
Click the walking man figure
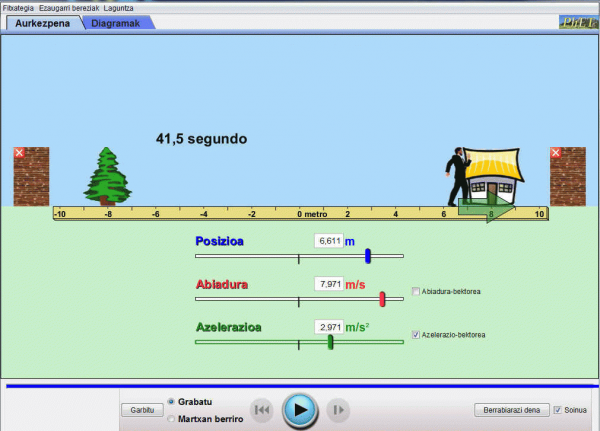tap(456, 176)
